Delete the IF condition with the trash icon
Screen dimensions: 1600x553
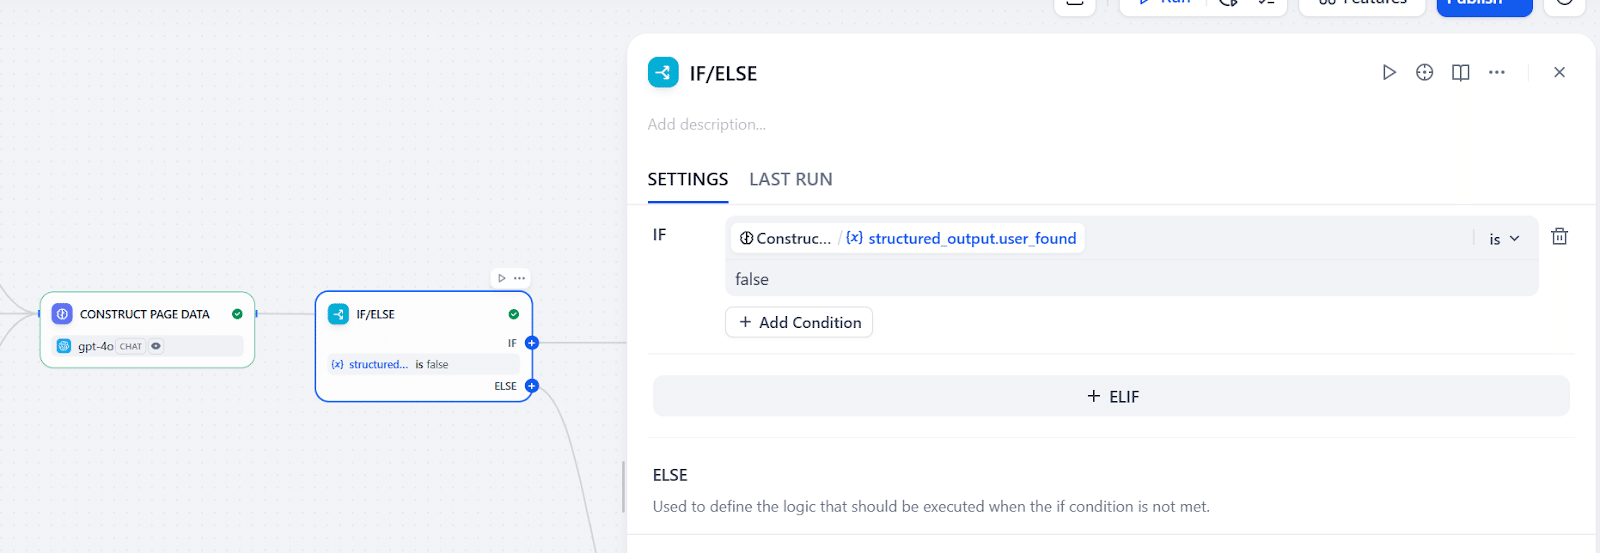(x=1559, y=237)
